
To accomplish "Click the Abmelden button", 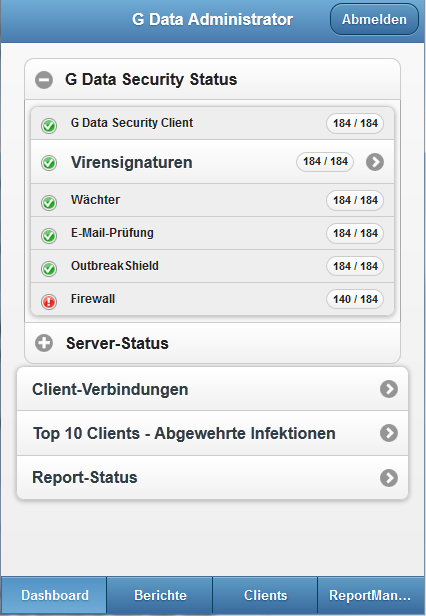I will tap(374, 19).
